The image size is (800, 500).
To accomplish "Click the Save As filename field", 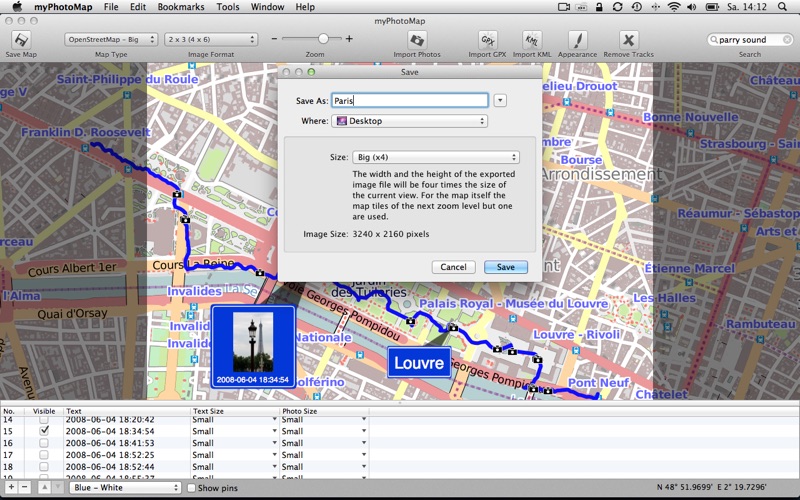I will pos(410,101).
